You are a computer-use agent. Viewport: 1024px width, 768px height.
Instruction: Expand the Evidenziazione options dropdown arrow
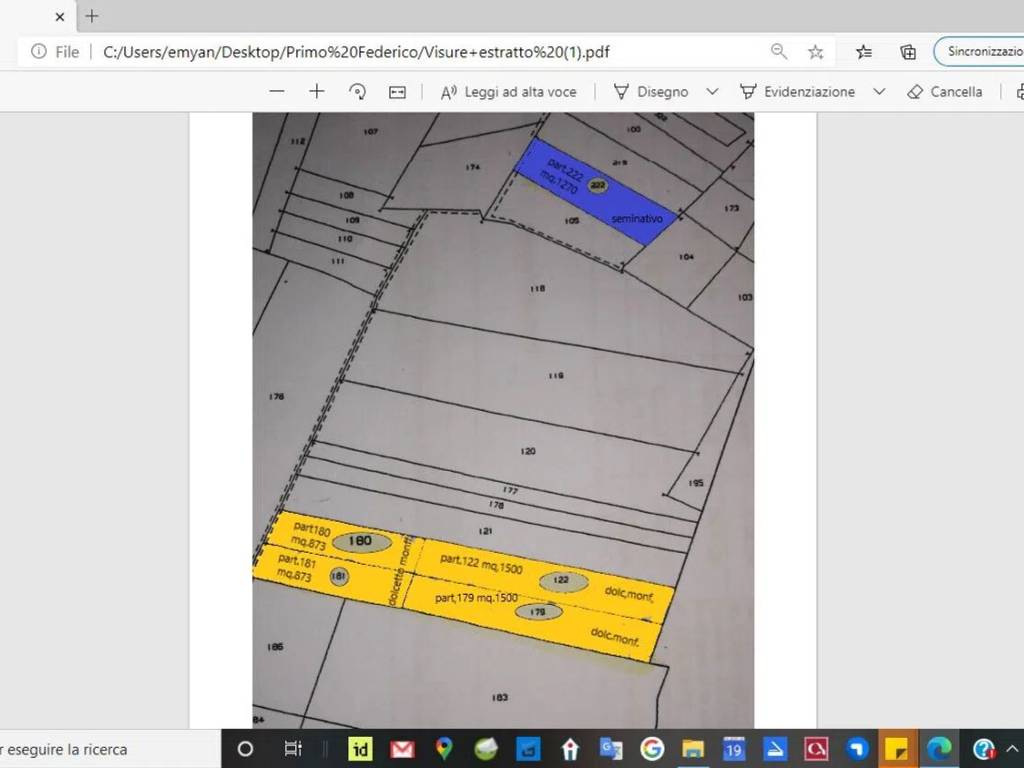[879, 91]
